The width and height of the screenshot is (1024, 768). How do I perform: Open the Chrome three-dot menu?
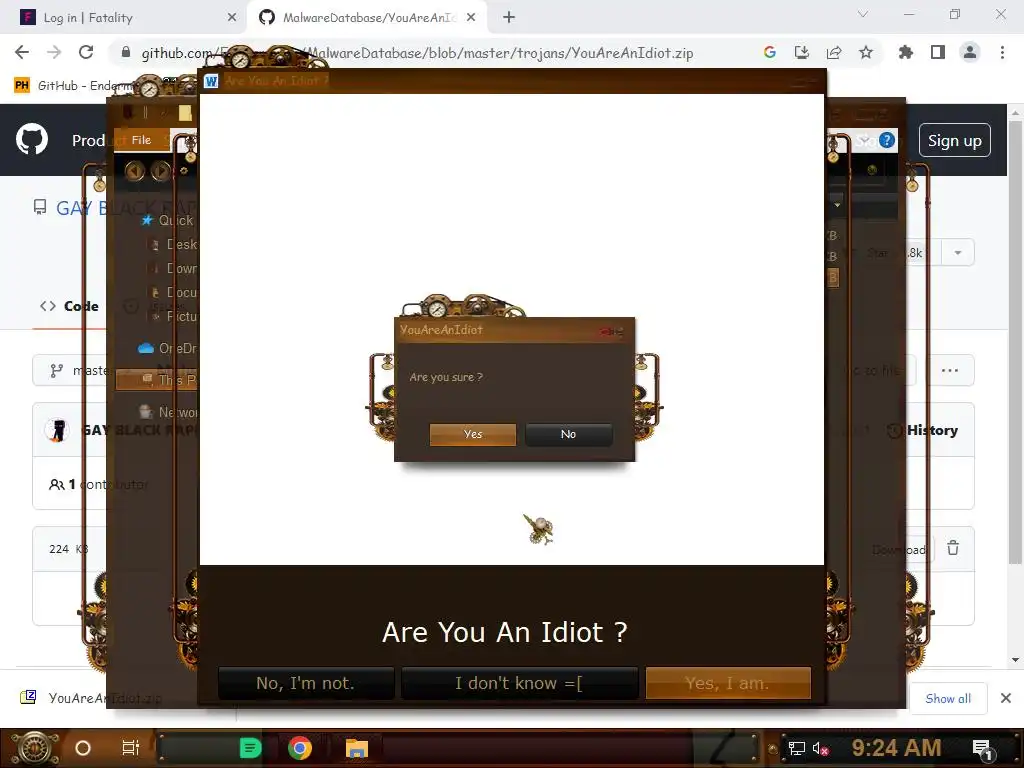pos(1002,52)
